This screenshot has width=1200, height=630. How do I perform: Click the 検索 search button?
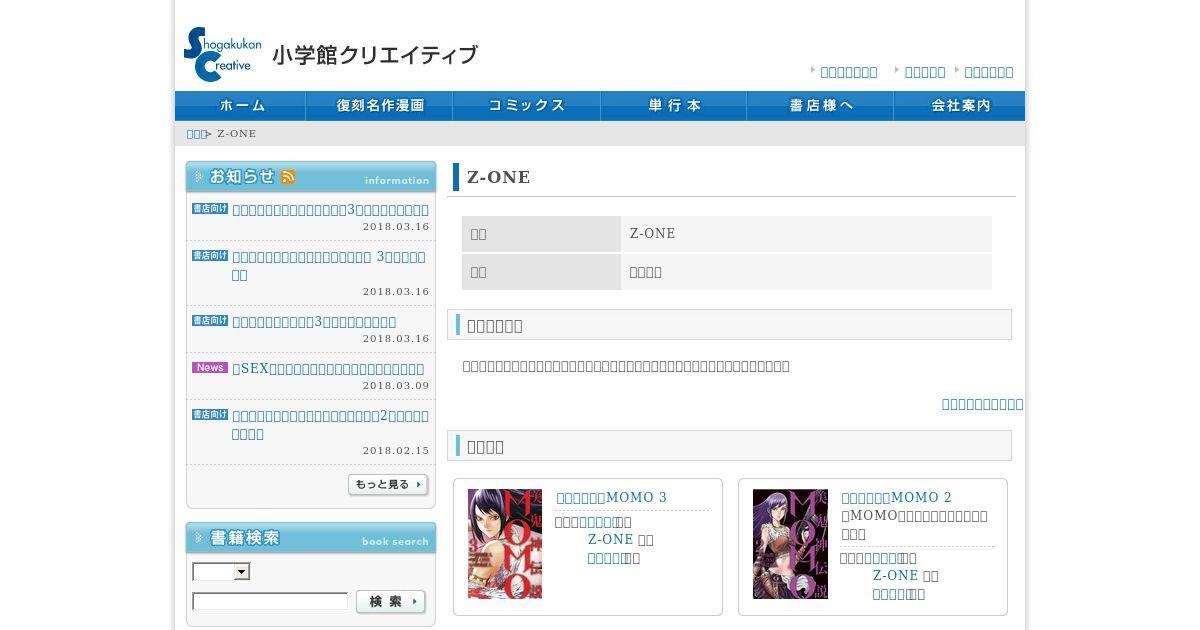coord(391,602)
